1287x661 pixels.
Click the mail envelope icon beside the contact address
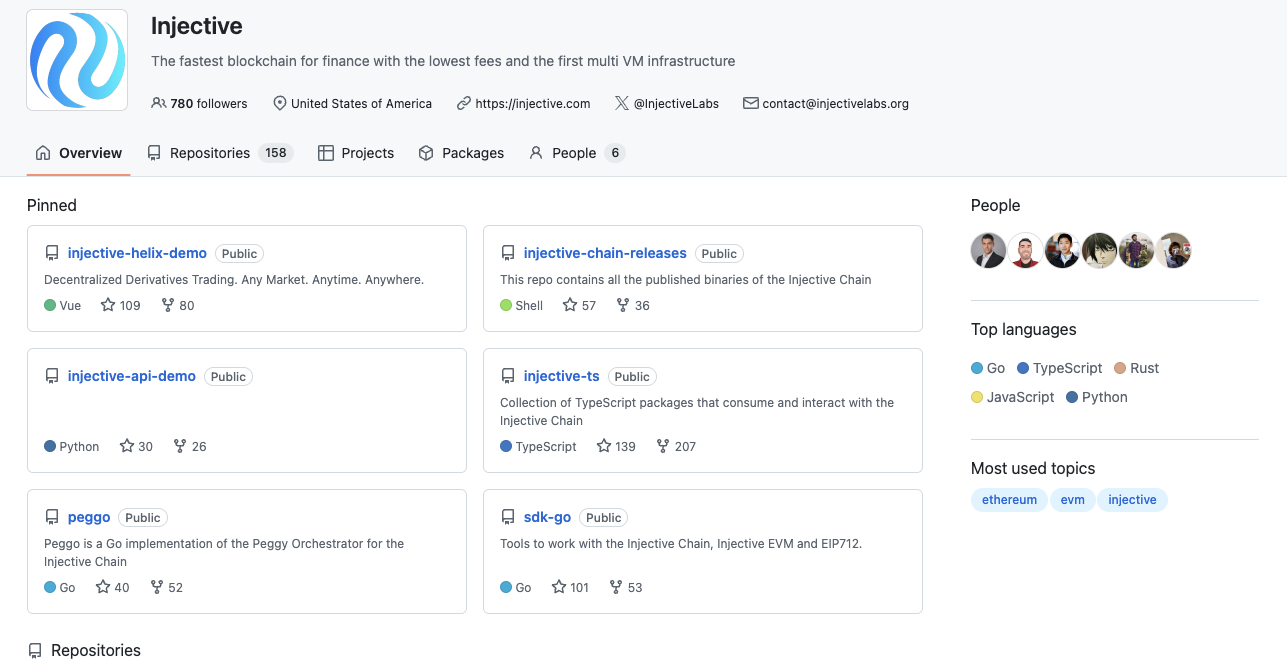point(751,103)
